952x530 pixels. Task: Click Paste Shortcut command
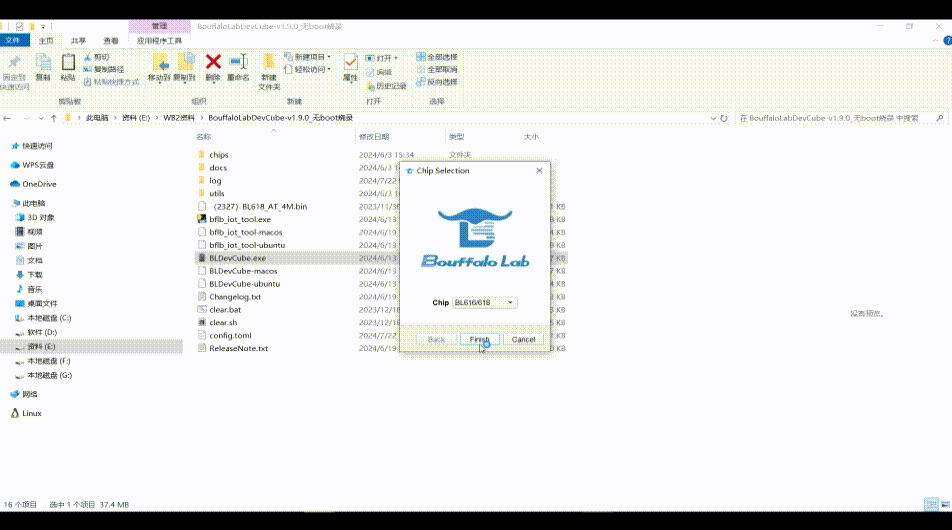tap(111, 81)
